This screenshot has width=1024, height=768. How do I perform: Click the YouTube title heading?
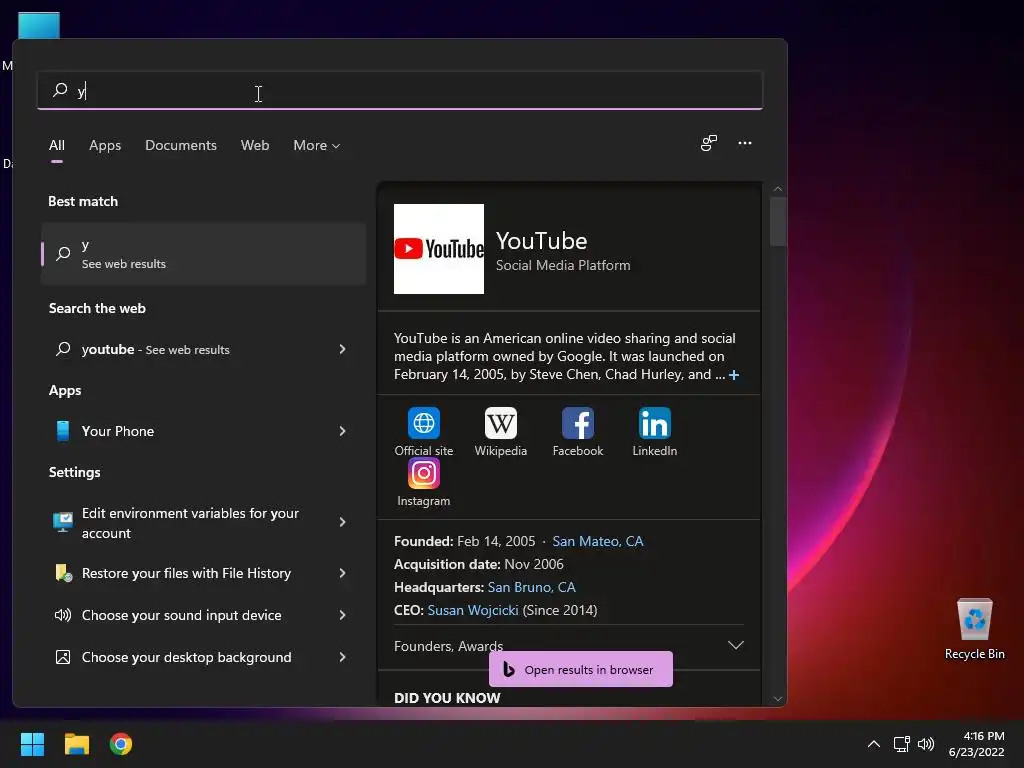541,241
